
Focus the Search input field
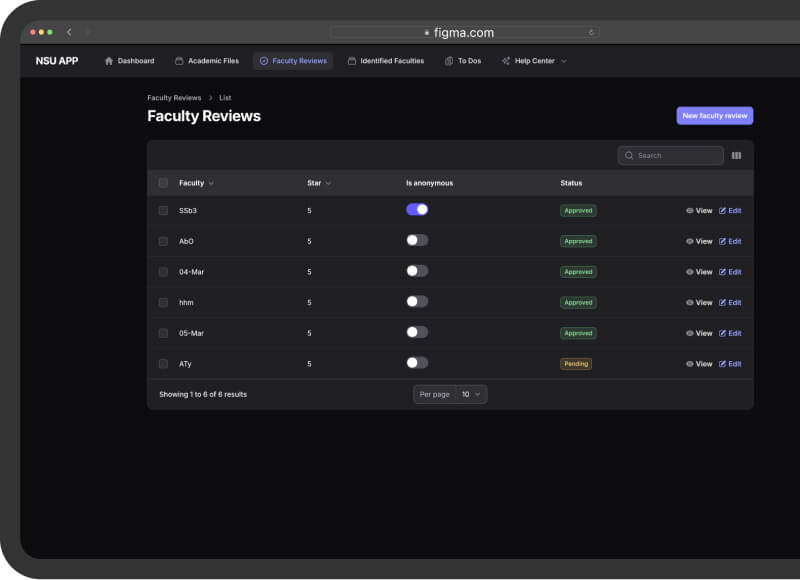(676, 156)
